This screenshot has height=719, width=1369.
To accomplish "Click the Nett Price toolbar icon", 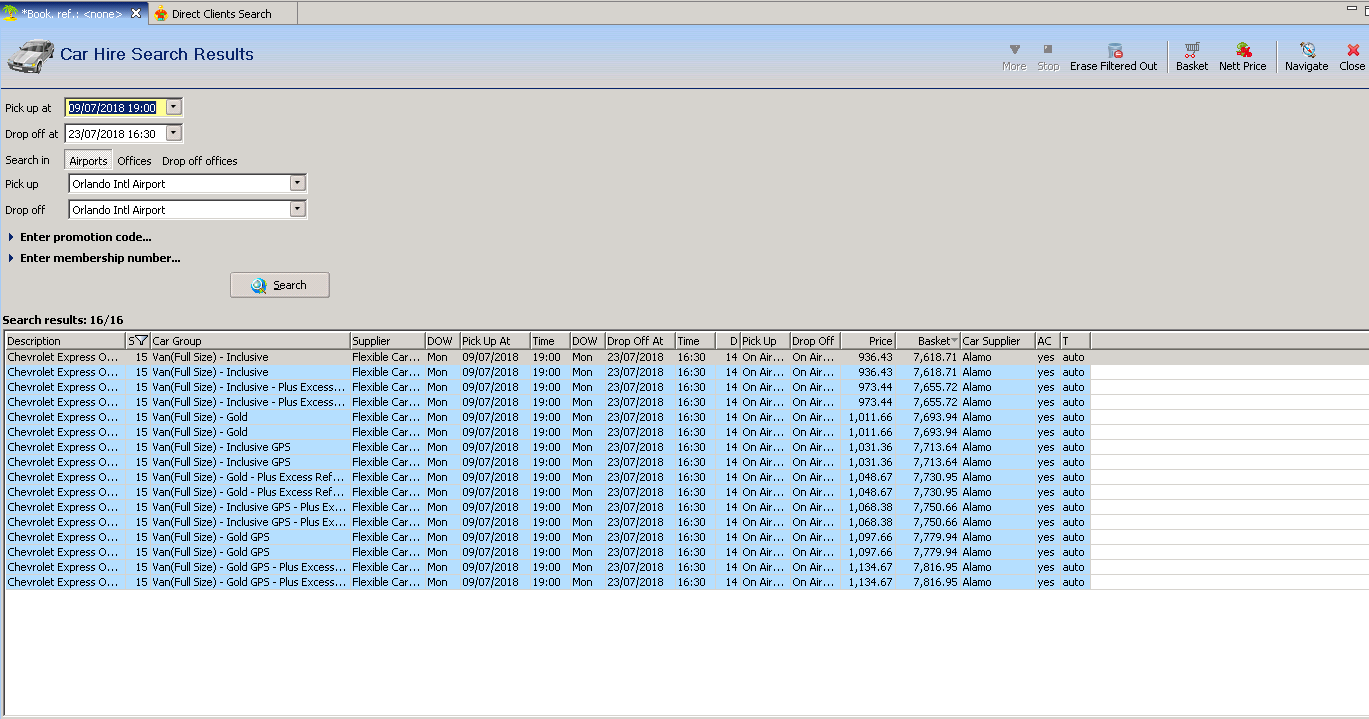I will (1243, 50).
